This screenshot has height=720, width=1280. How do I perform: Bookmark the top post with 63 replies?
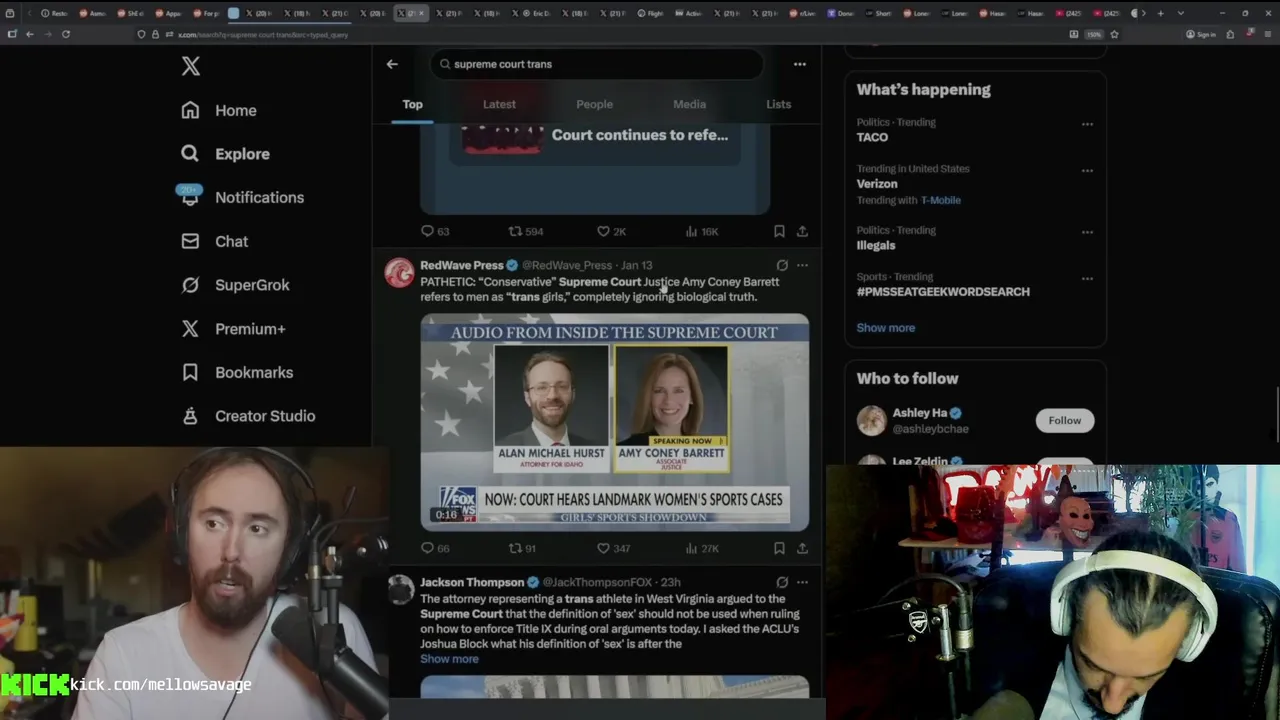779,231
